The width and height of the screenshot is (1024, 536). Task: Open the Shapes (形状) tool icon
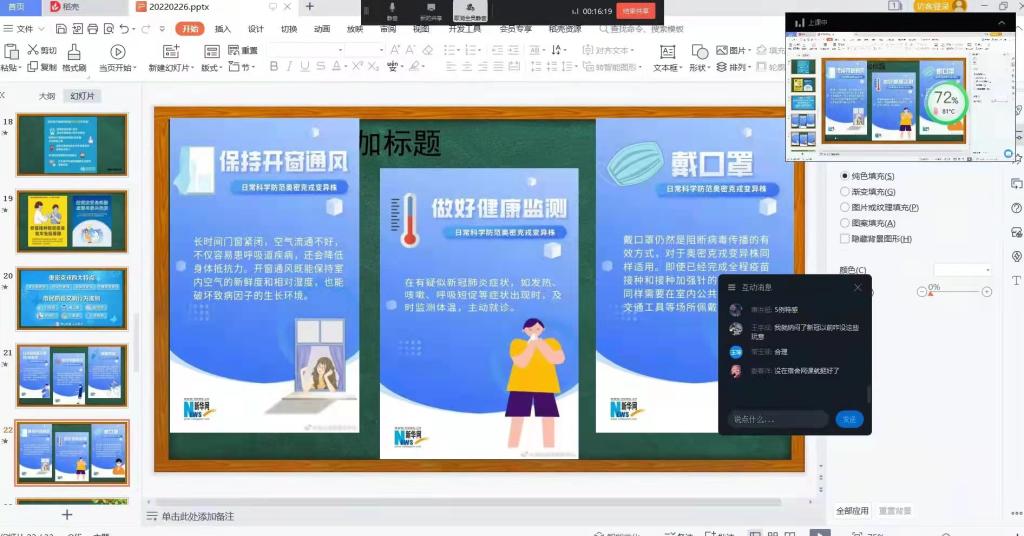coord(699,51)
